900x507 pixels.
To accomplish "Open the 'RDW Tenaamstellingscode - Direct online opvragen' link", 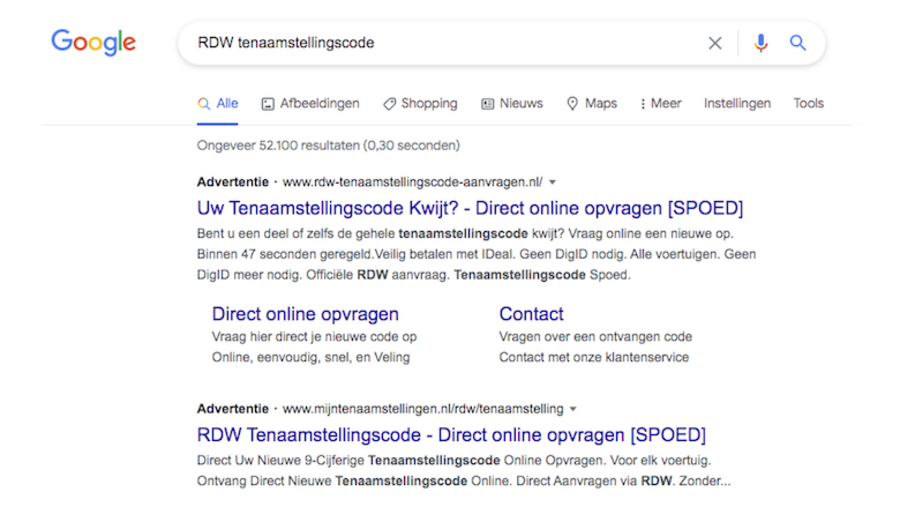I will point(451,435).
